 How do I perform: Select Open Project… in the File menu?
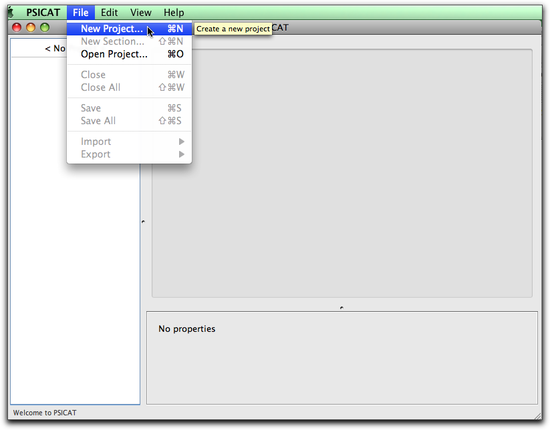click(x=129, y=54)
